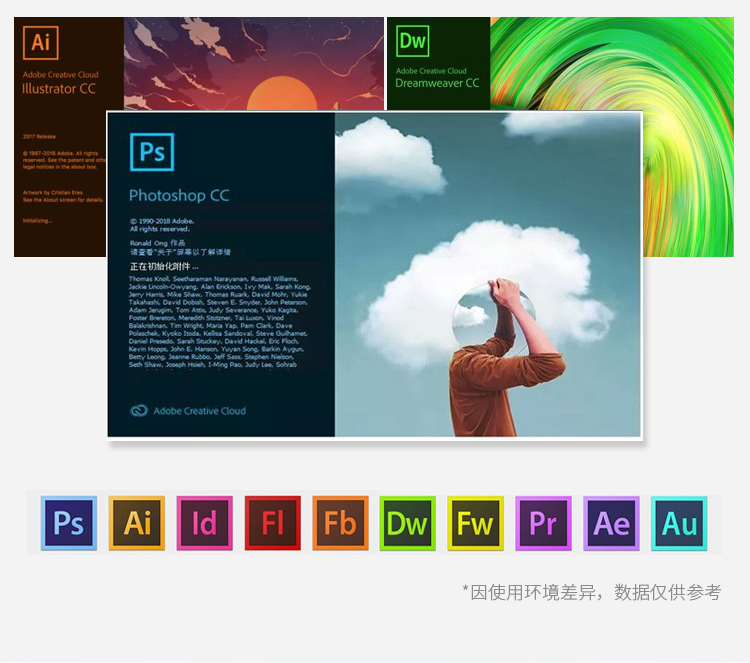Click the Photoshop Ps icon in bottom row
Viewport: 750px width, 663px height.
click(x=69, y=523)
